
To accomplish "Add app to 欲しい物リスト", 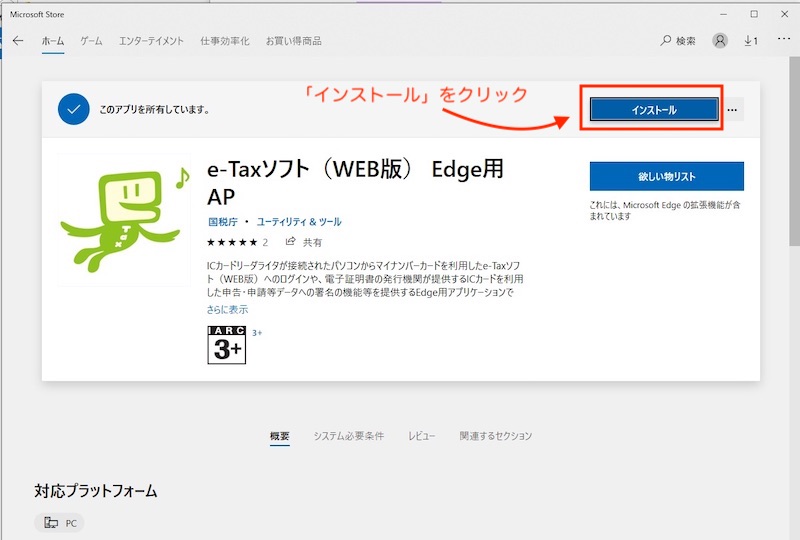I will point(666,177).
